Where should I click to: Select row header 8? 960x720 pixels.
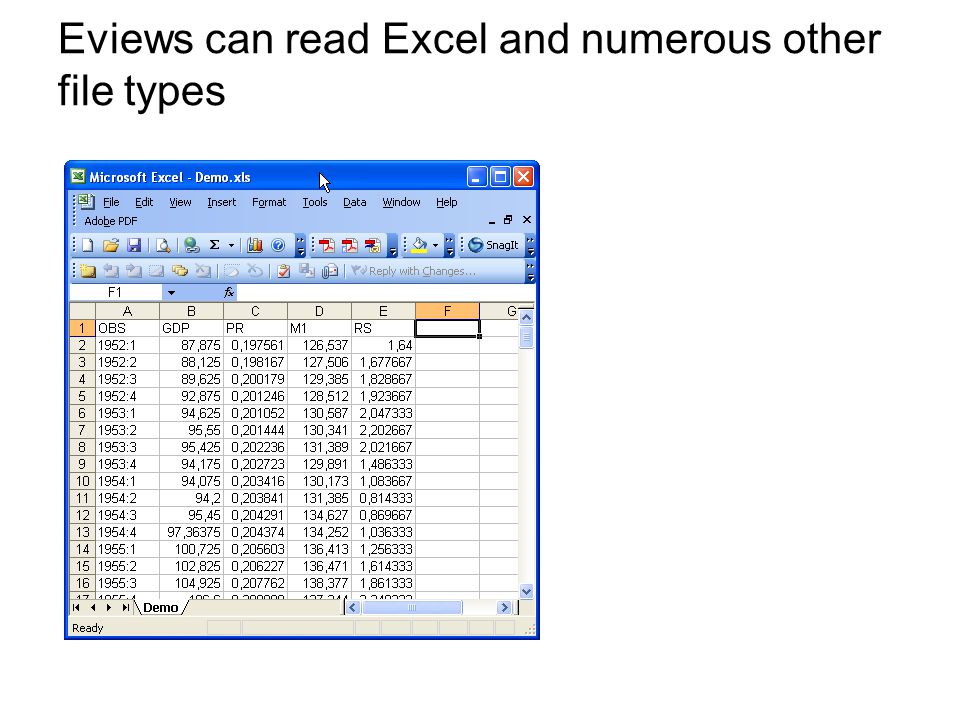(x=82, y=447)
